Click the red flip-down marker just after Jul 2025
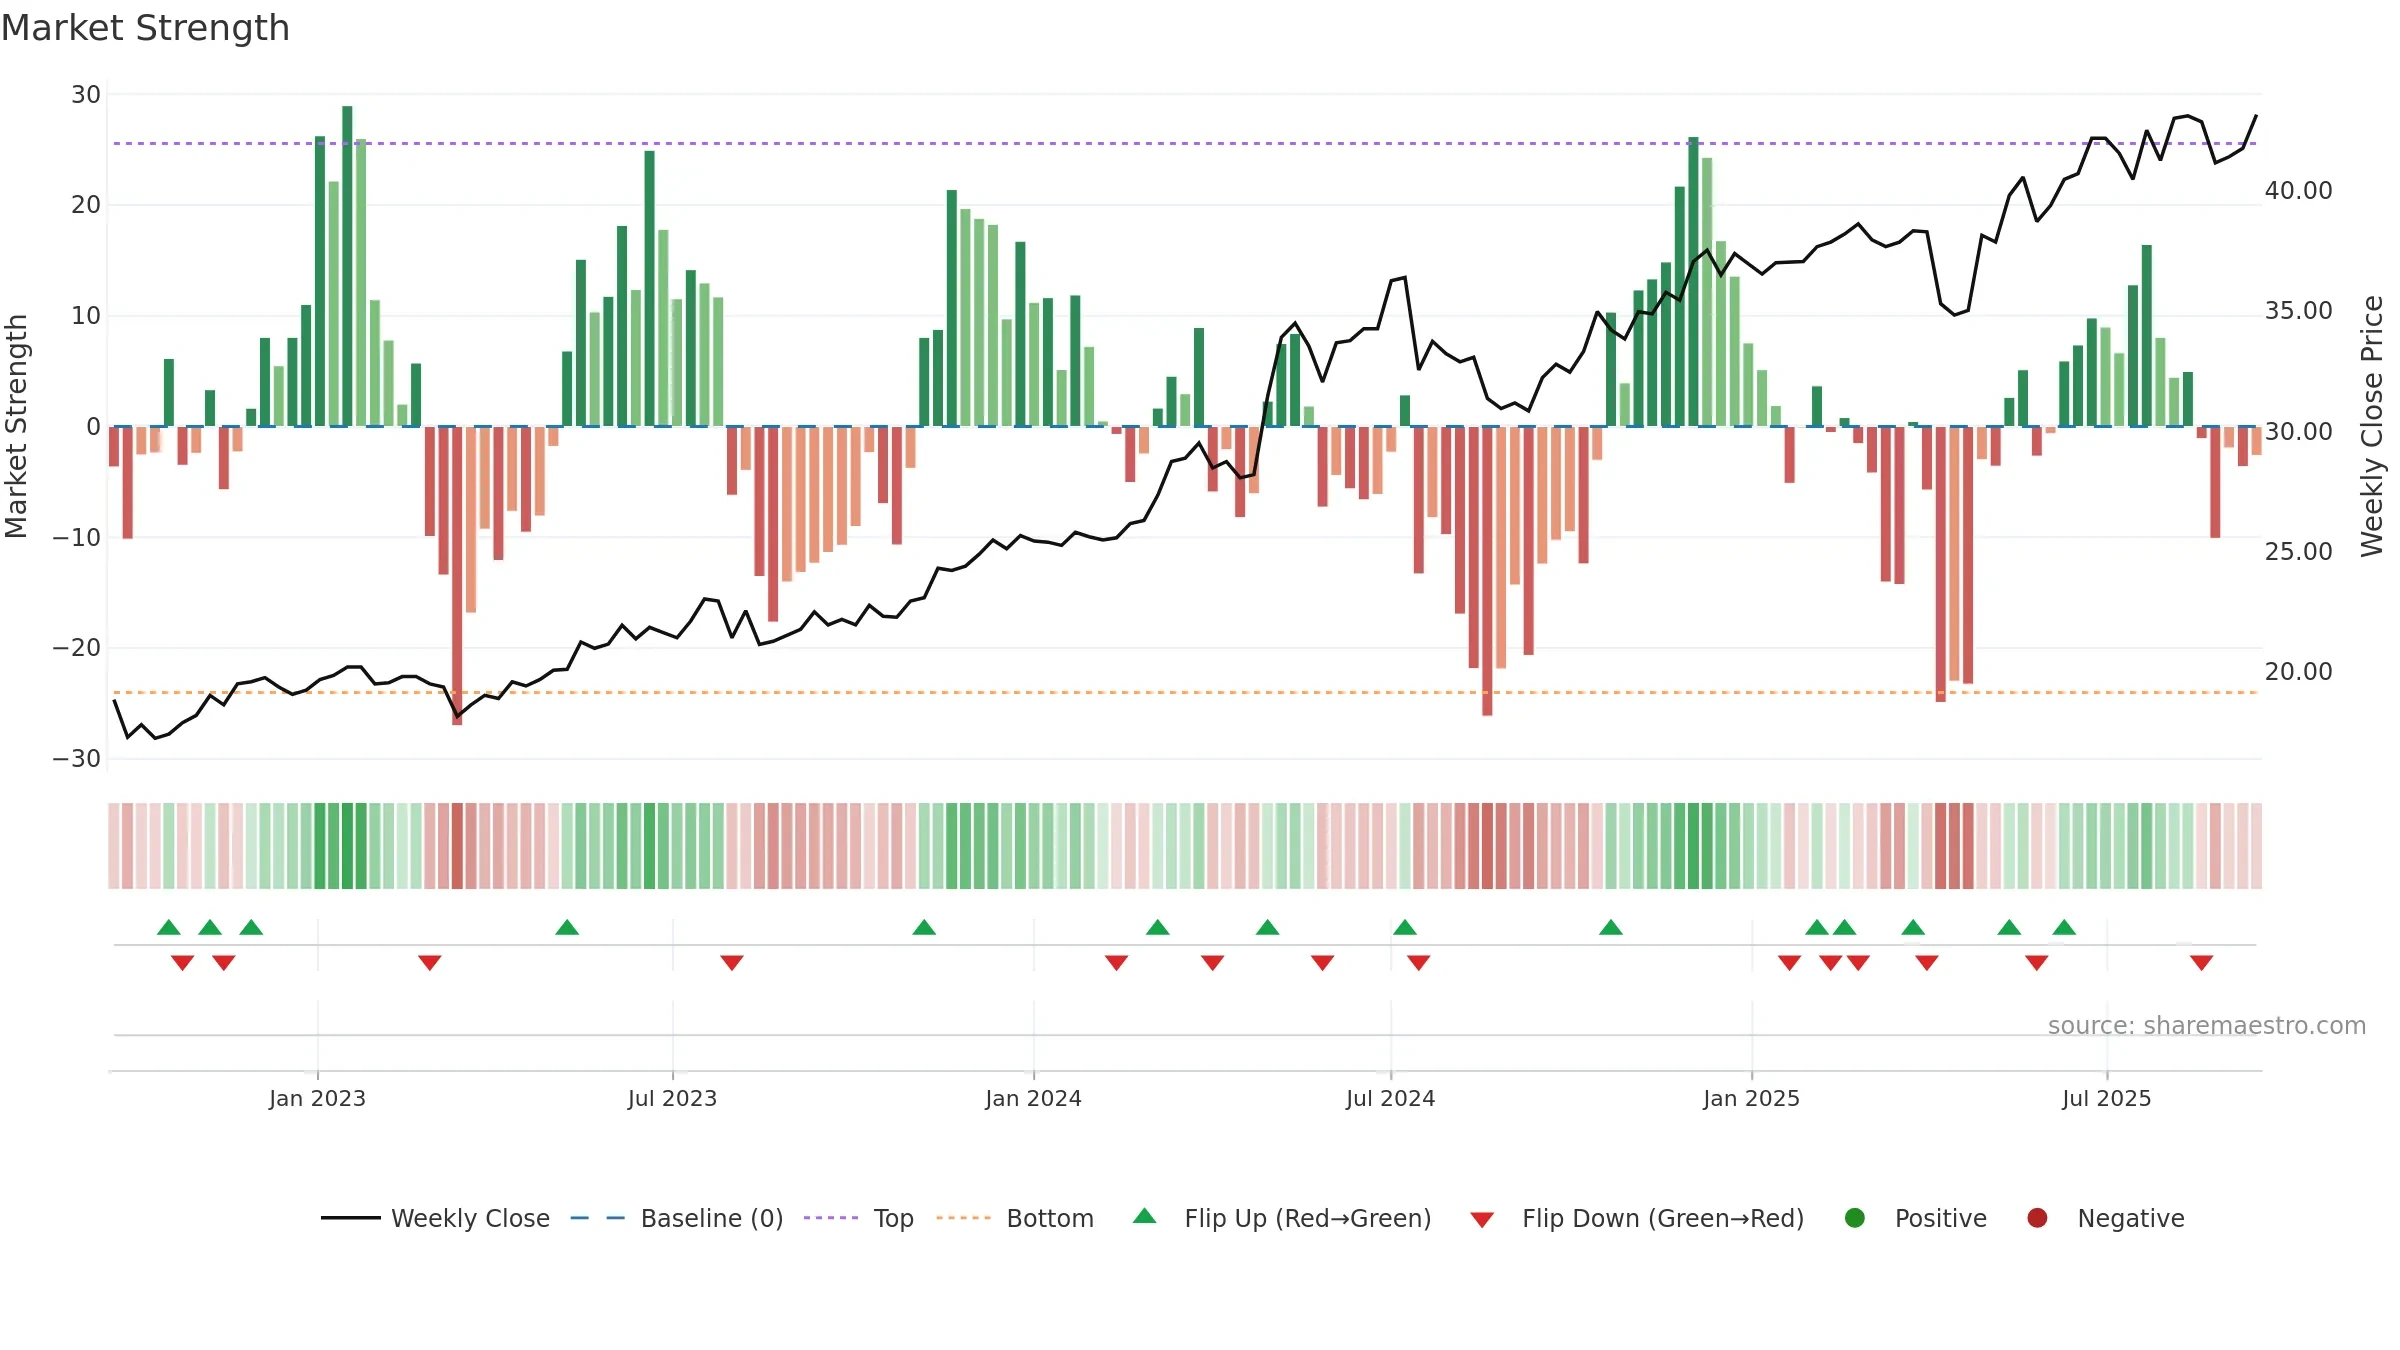 point(2201,963)
